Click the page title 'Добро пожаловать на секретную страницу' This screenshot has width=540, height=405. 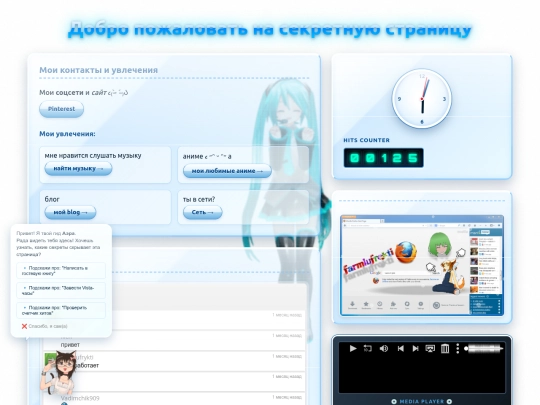coord(270,29)
